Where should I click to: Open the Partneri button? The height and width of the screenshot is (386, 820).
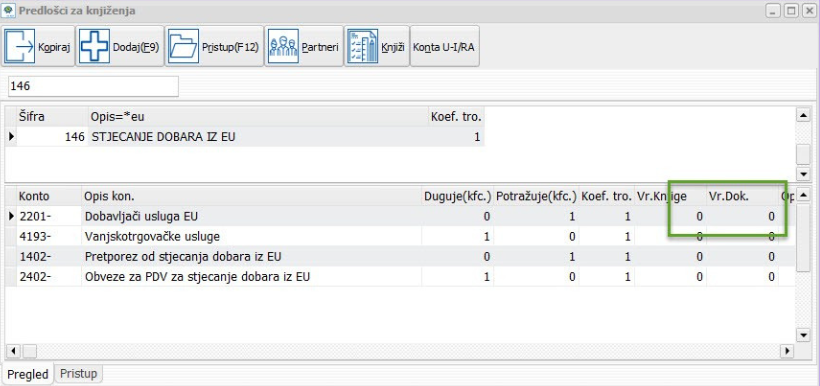304,47
